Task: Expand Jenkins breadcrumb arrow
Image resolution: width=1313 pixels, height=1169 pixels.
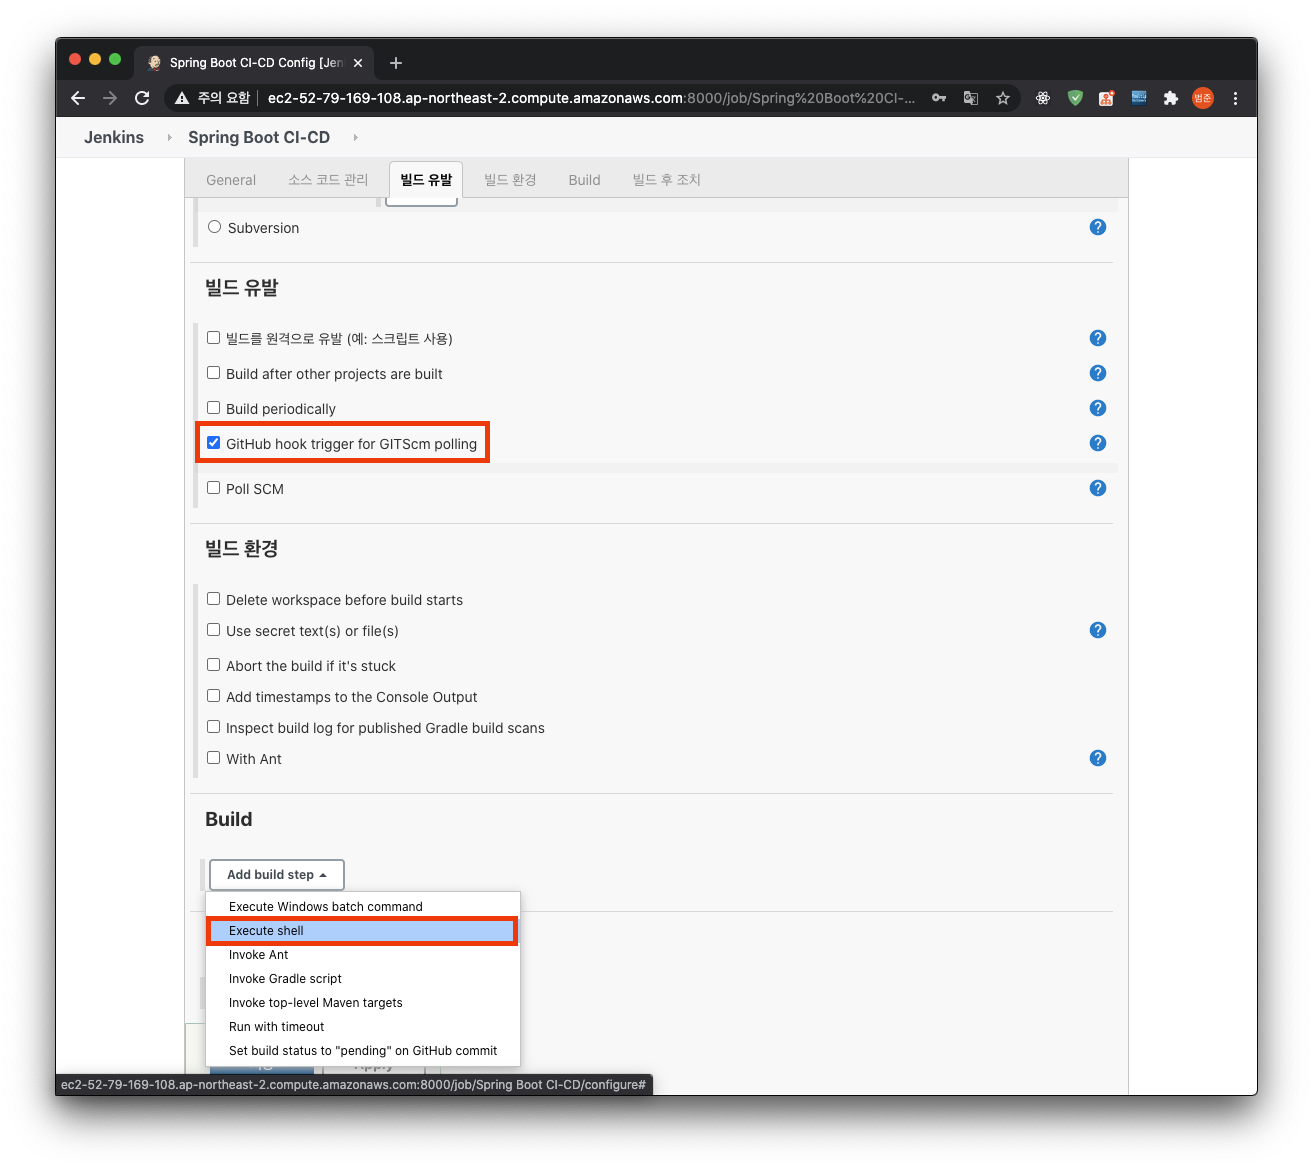Action: pos(169,138)
